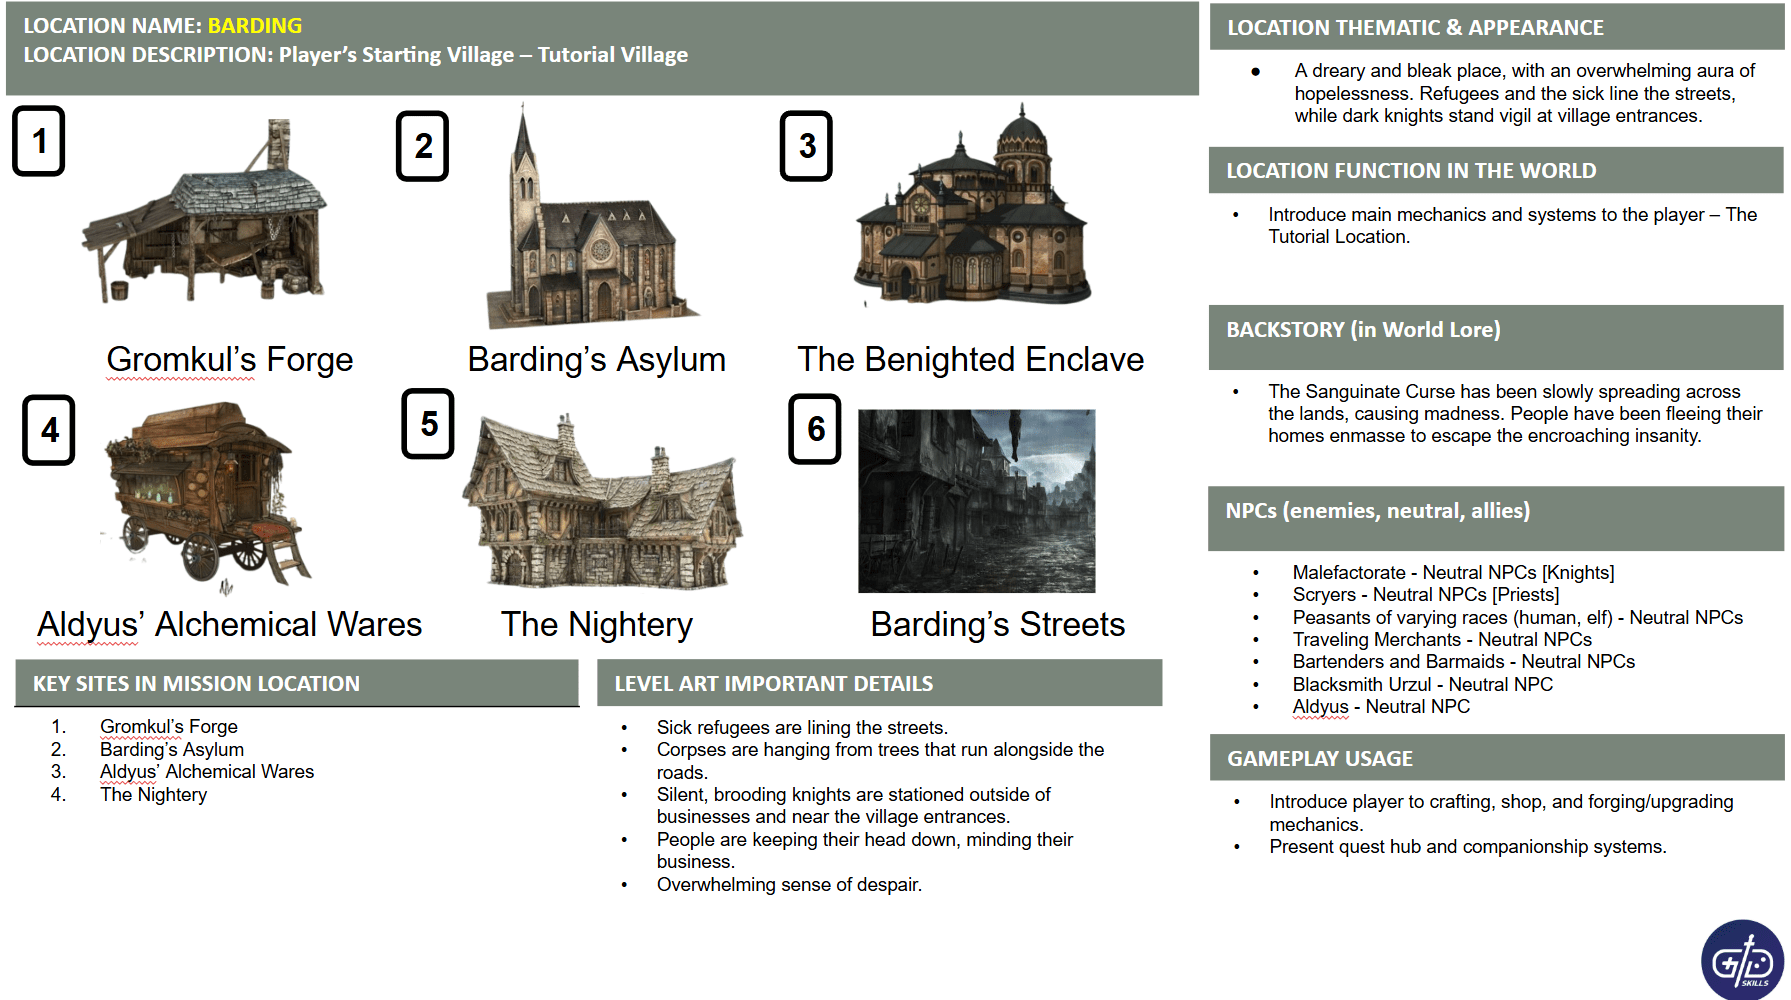Select the number 4 badge beside the wagon

(49, 430)
